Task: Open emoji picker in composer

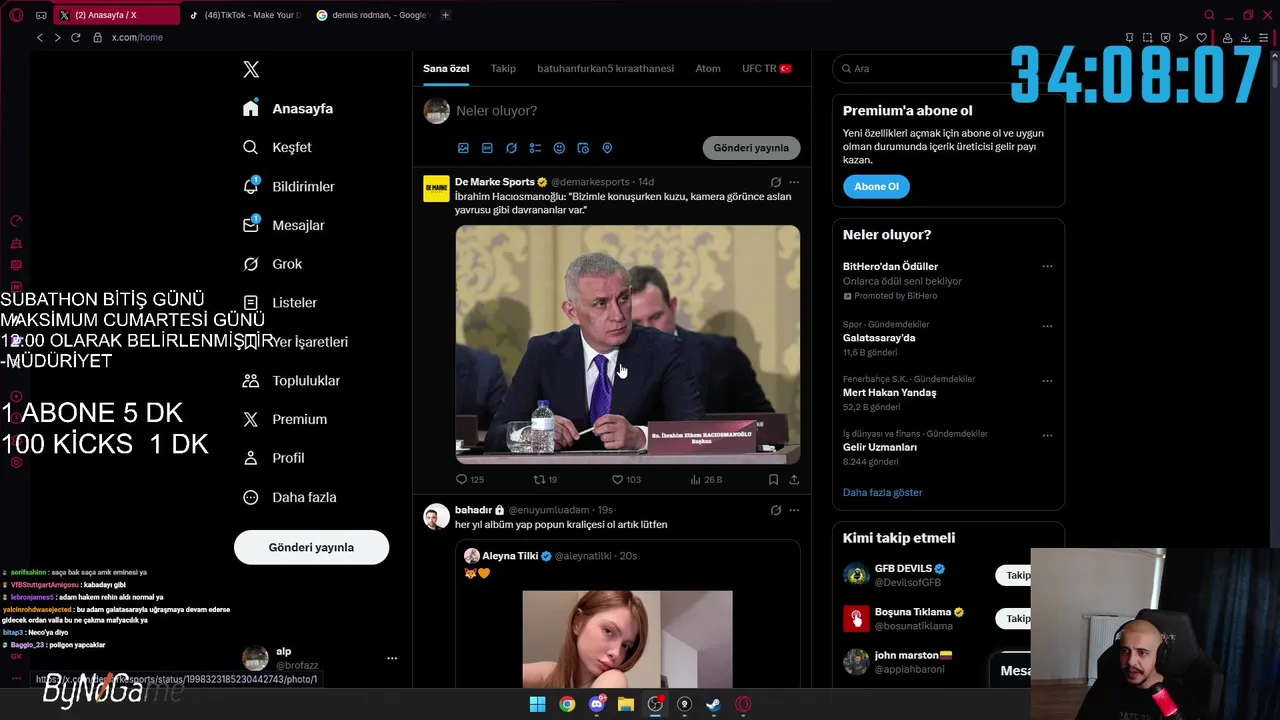Action: pyautogui.click(x=559, y=148)
